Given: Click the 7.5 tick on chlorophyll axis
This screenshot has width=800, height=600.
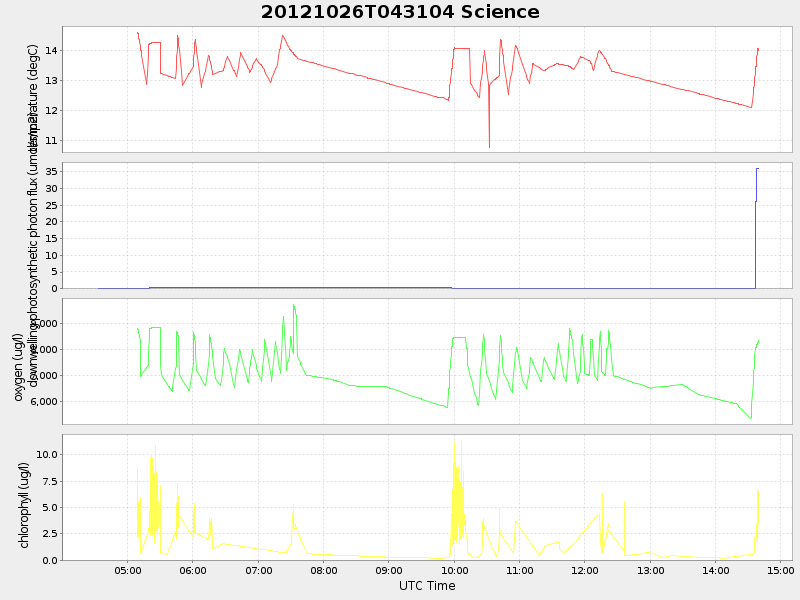Looking at the screenshot, I should click(x=49, y=481).
